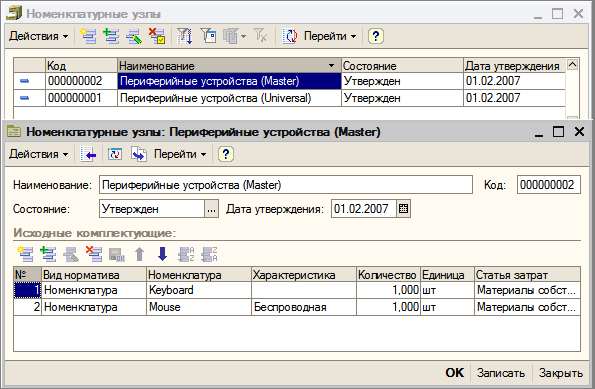Viewport: 595px width, 389px height.
Task: Click Код column header
Action: click(x=81, y=66)
